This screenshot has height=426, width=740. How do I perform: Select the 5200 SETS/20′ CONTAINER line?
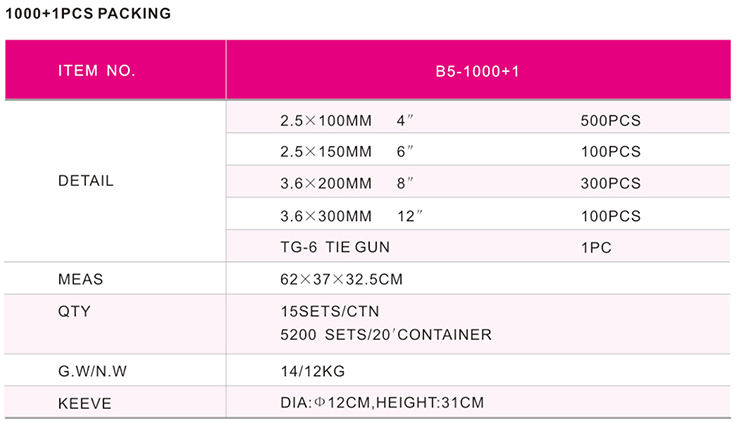click(x=386, y=334)
